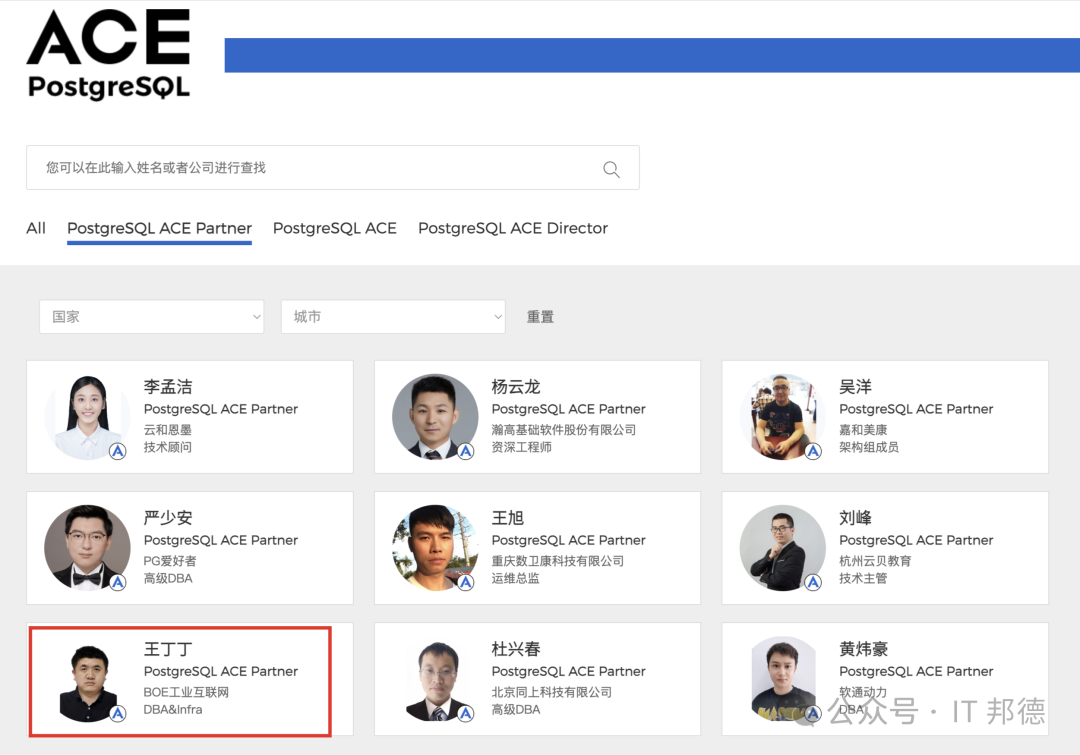1080x755 pixels.
Task: Click the name 刘峰
Action: 855,517
